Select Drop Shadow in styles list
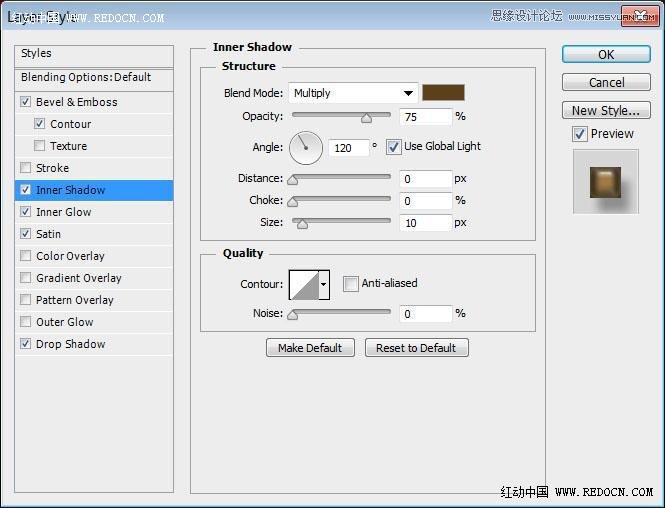Viewport: 665px width, 508px height. click(x=70, y=344)
